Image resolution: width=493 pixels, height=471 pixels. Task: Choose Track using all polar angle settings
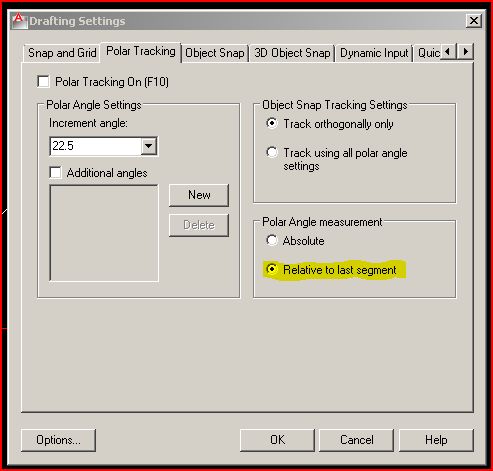(x=272, y=153)
